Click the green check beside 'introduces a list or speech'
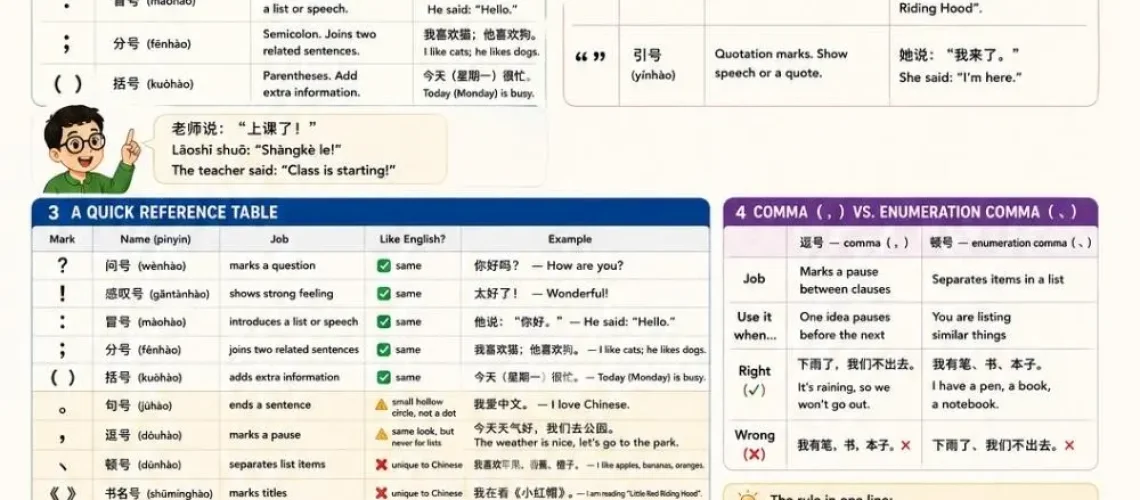This screenshot has height=500, width=1140. (x=384, y=321)
